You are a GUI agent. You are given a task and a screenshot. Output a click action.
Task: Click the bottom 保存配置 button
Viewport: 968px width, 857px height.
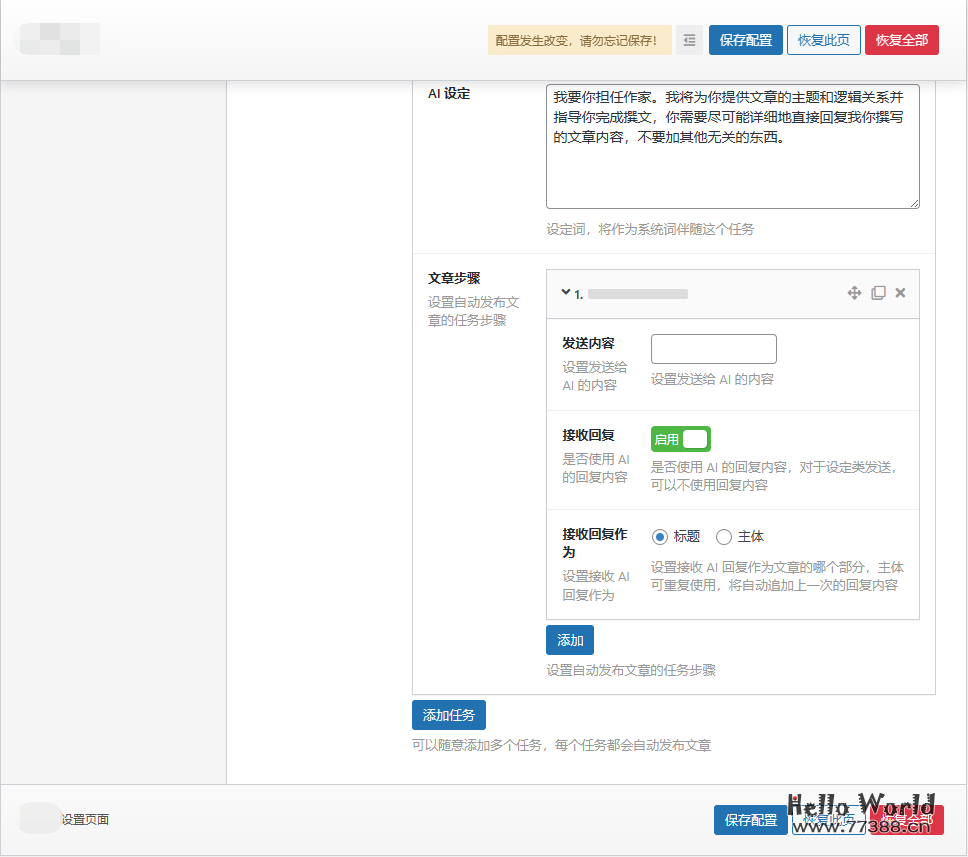[751, 819]
